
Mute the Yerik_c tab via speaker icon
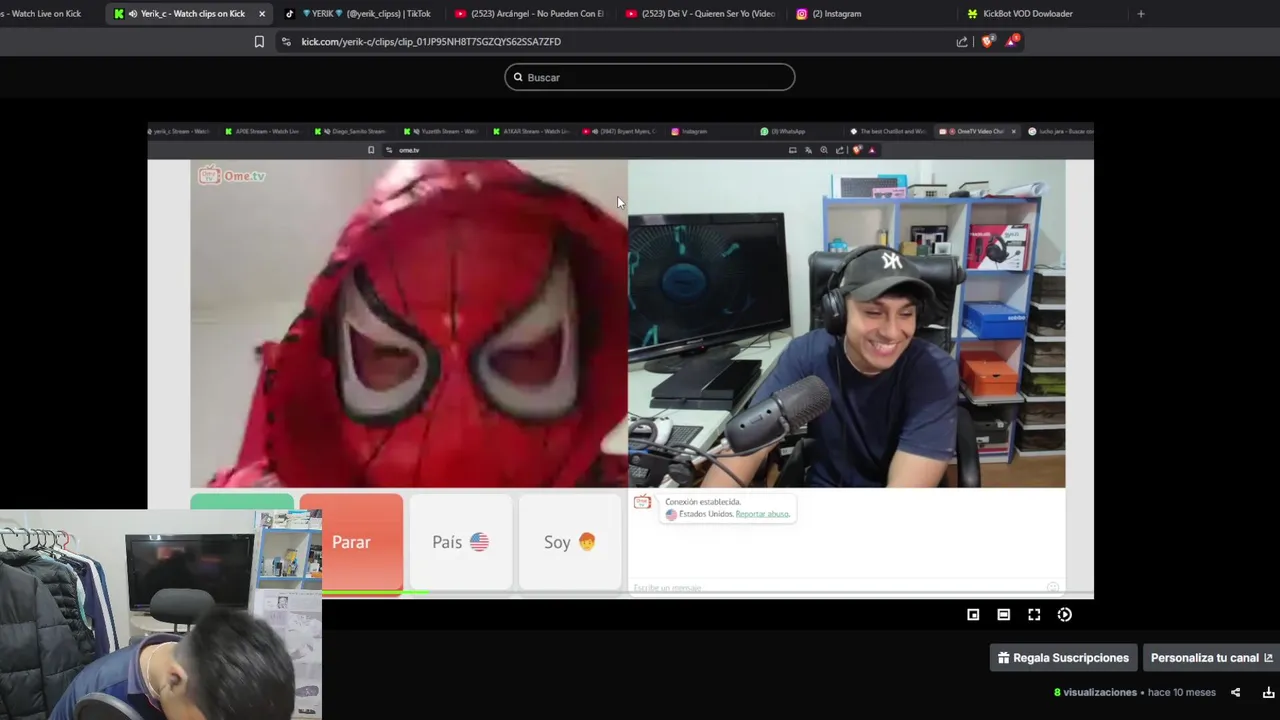(x=133, y=14)
